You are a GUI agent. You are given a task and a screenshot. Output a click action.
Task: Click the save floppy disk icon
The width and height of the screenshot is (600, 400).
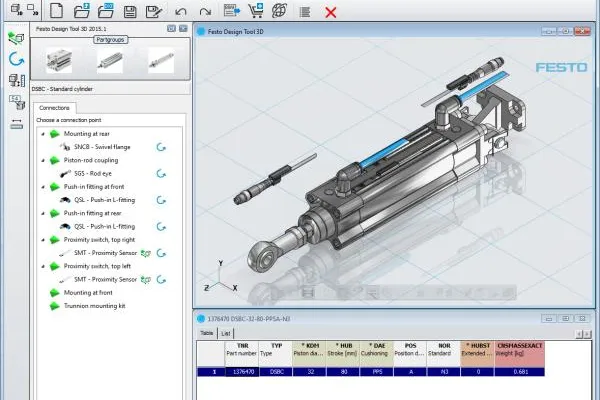[x=130, y=11]
